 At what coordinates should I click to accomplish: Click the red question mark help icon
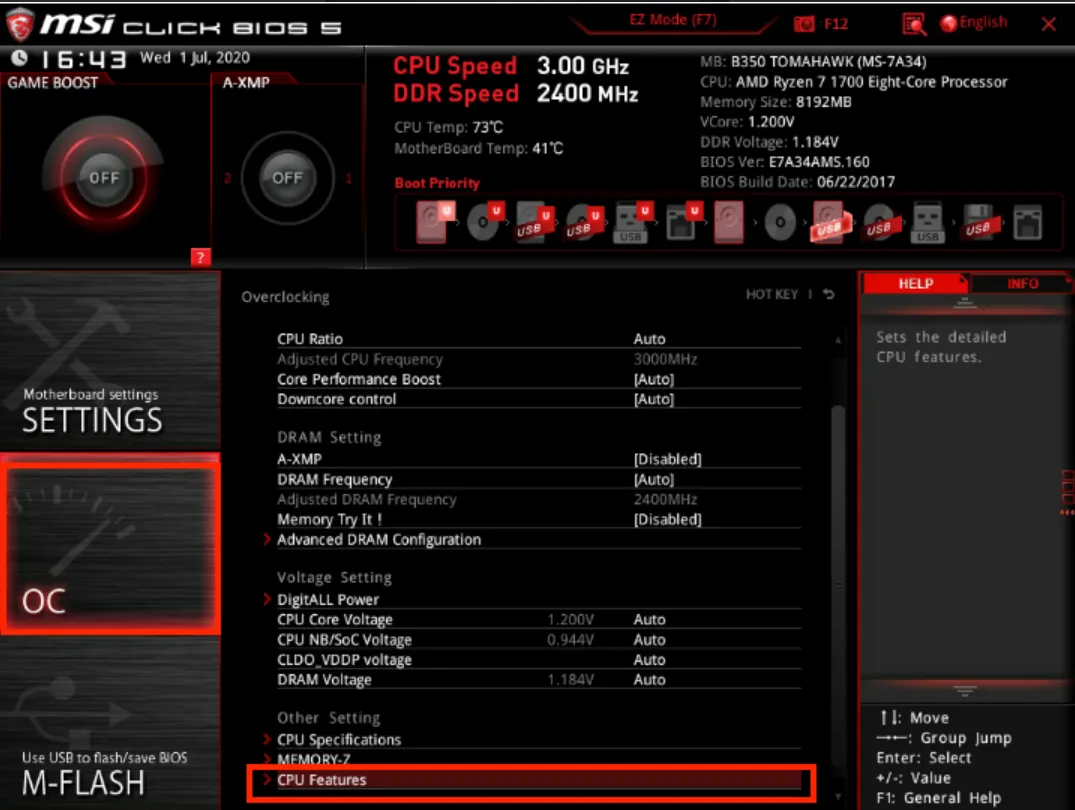click(x=200, y=257)
